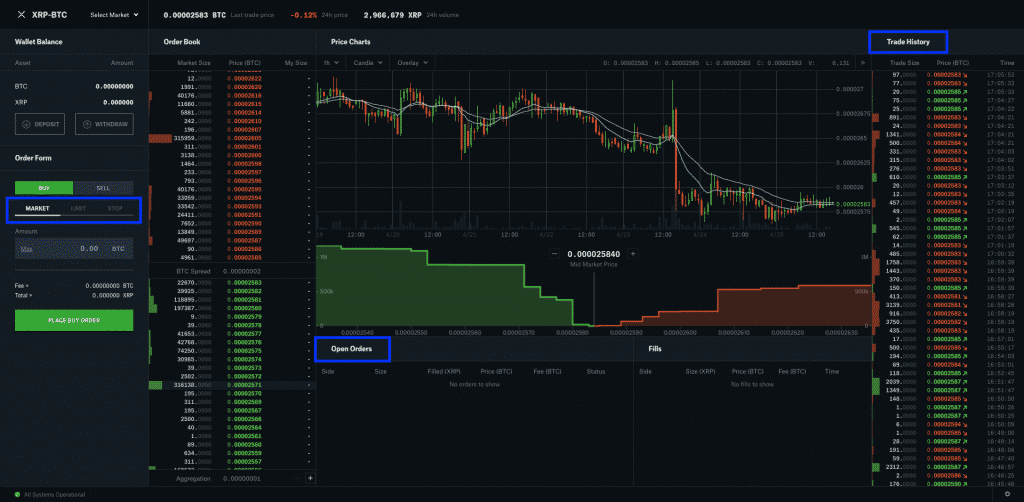
Task: Click the XRP wallet balance row
Action: click(x=74, y=102)
